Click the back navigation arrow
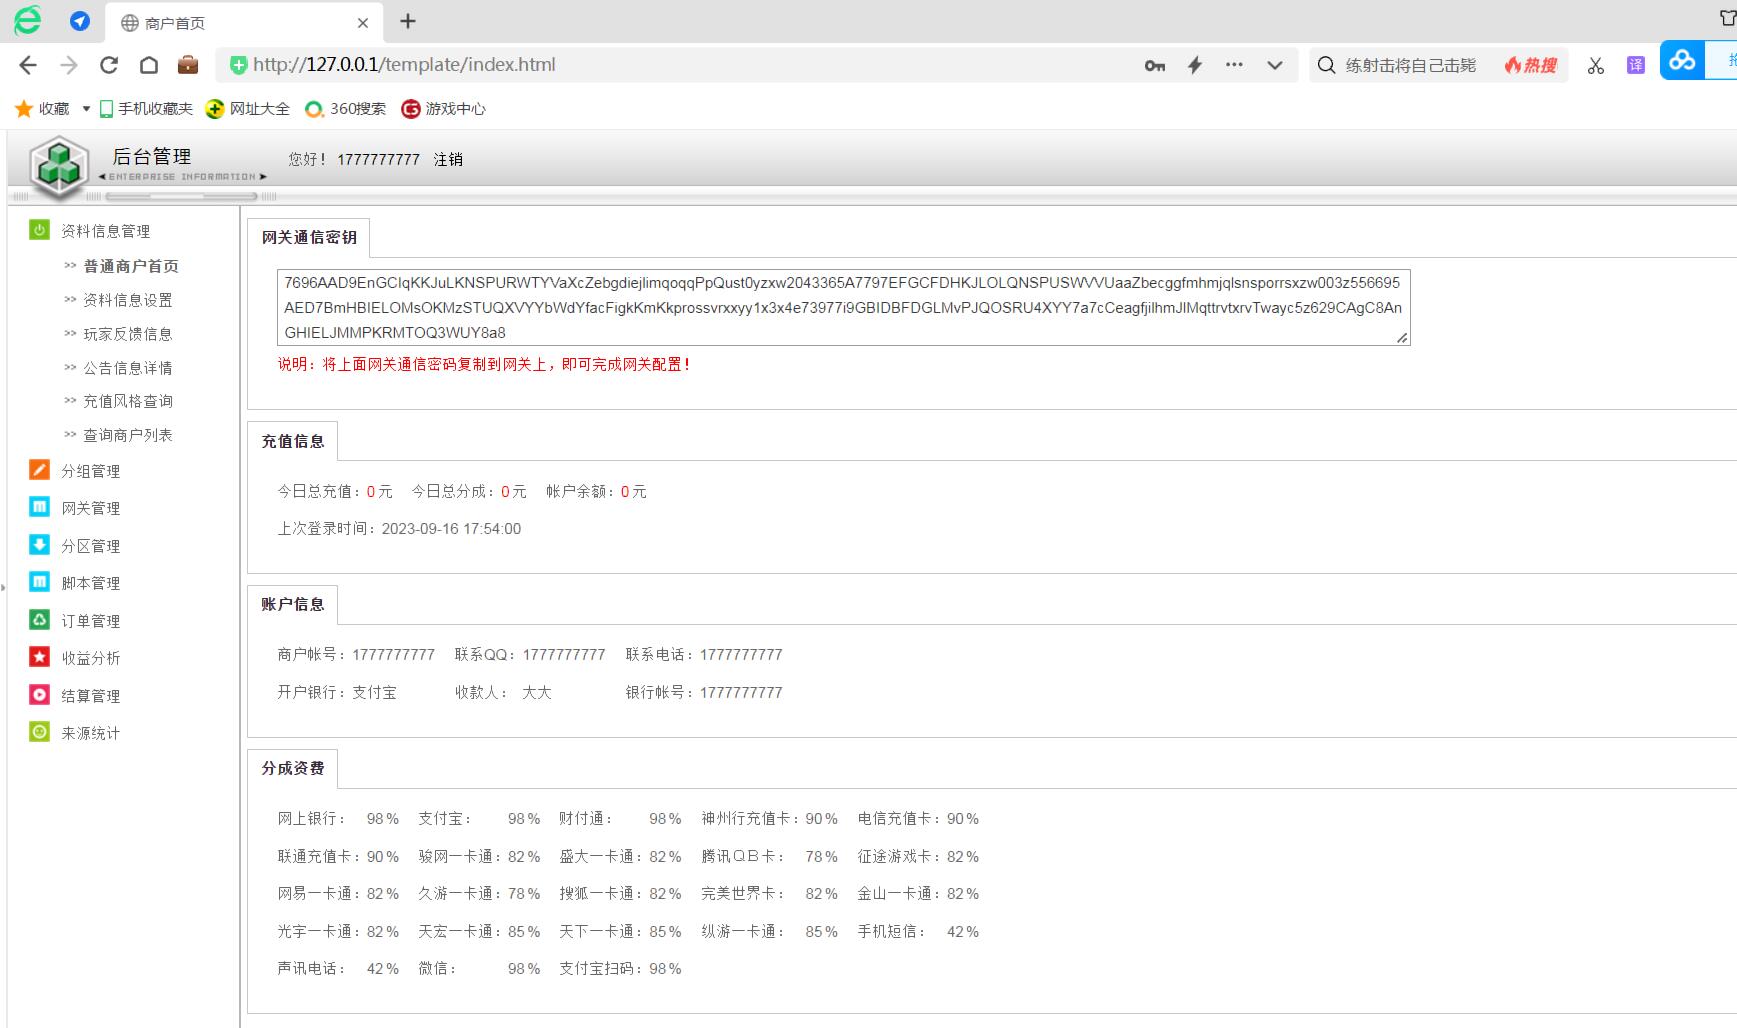The height and width of the screenshot is (1028, 1737). [x=28, y=65]
